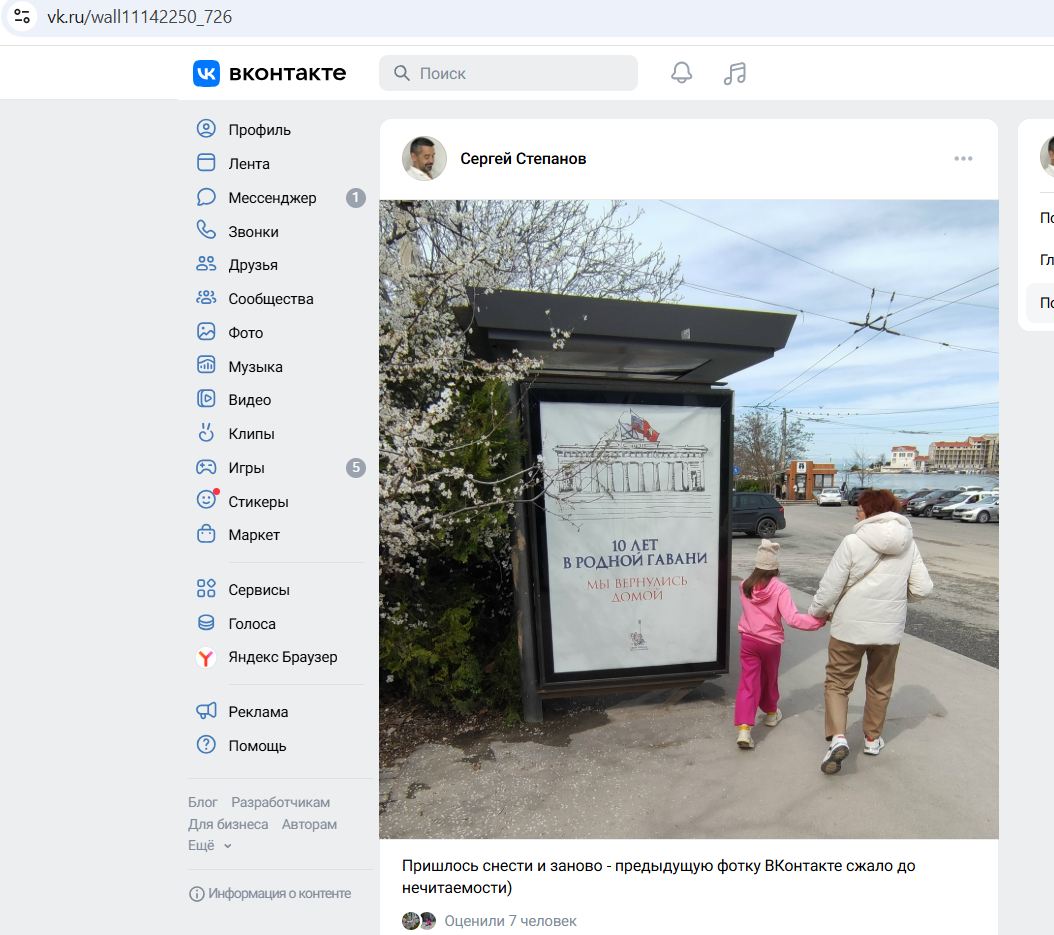Click the Маркет bag icon
The image size is (1054, 935).
point(206,534)
